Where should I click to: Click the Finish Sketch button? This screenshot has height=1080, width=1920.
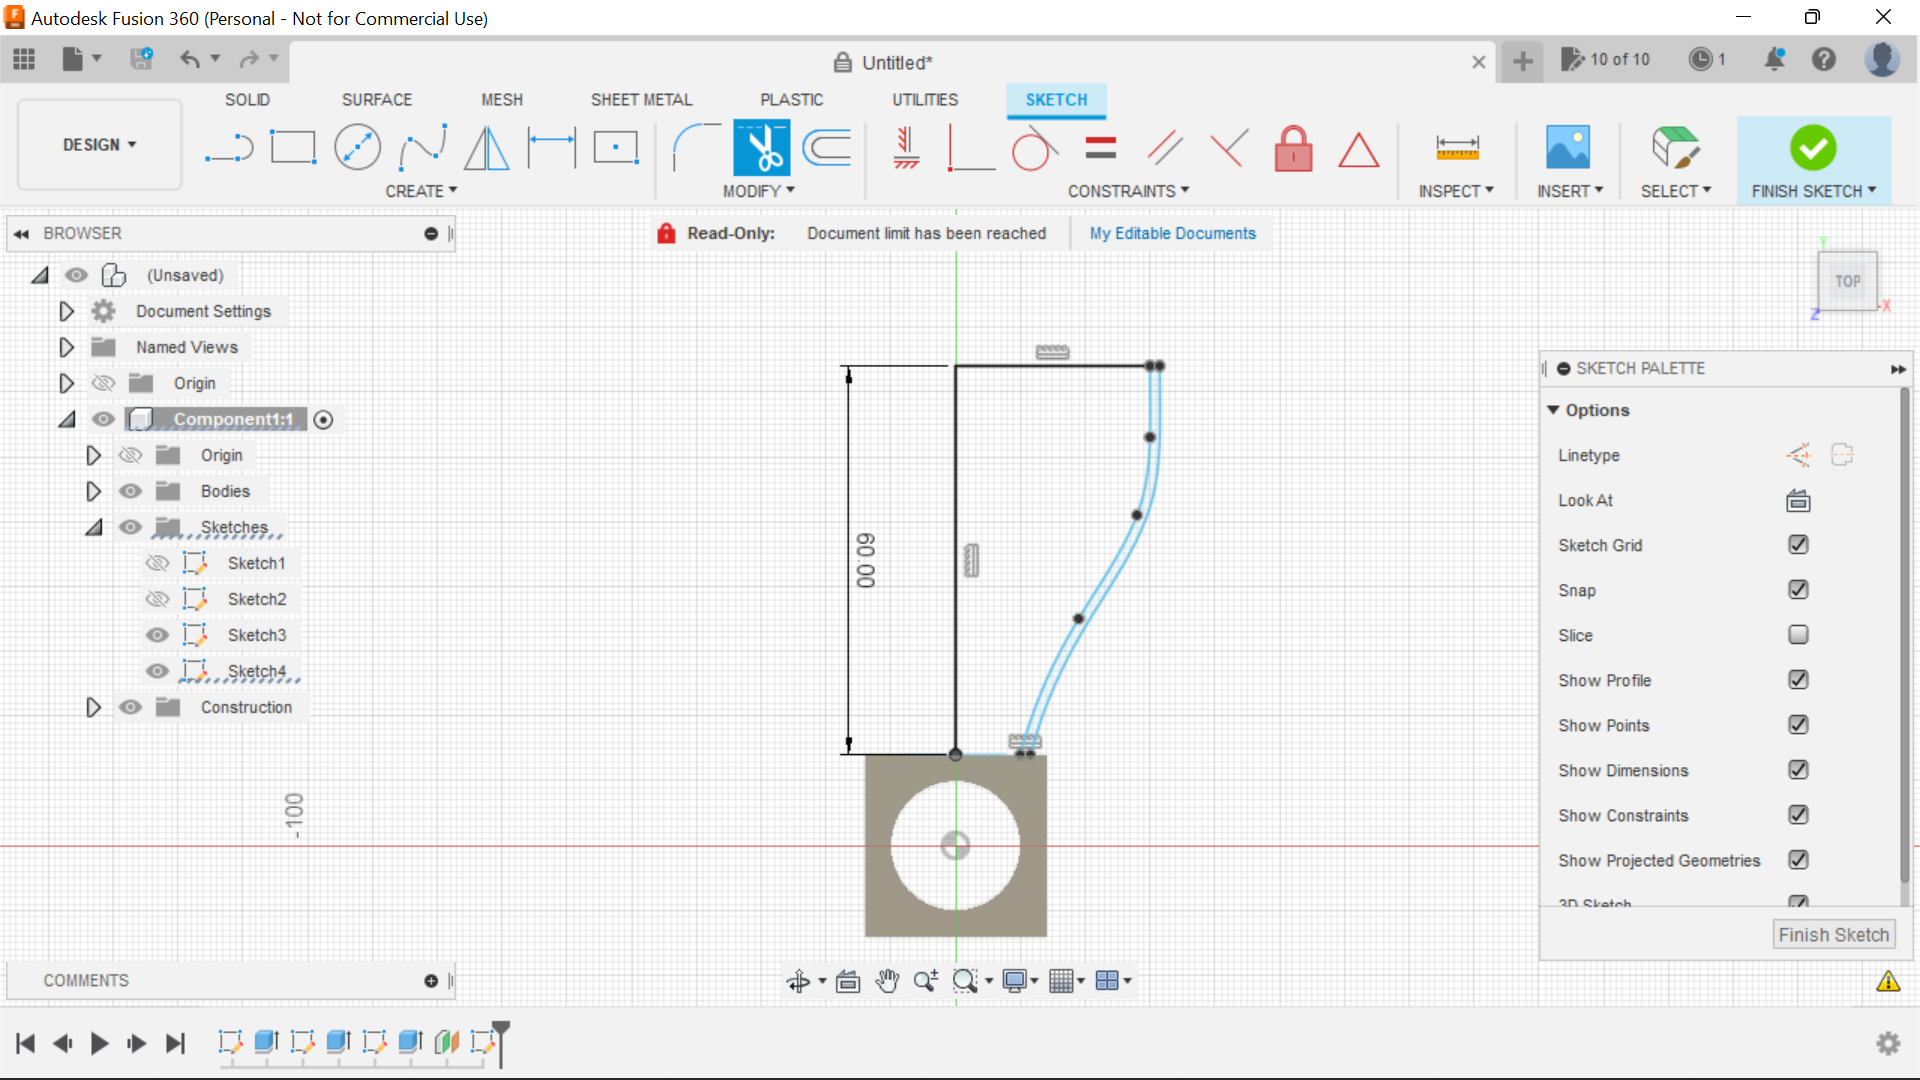tap(1834, 934)
